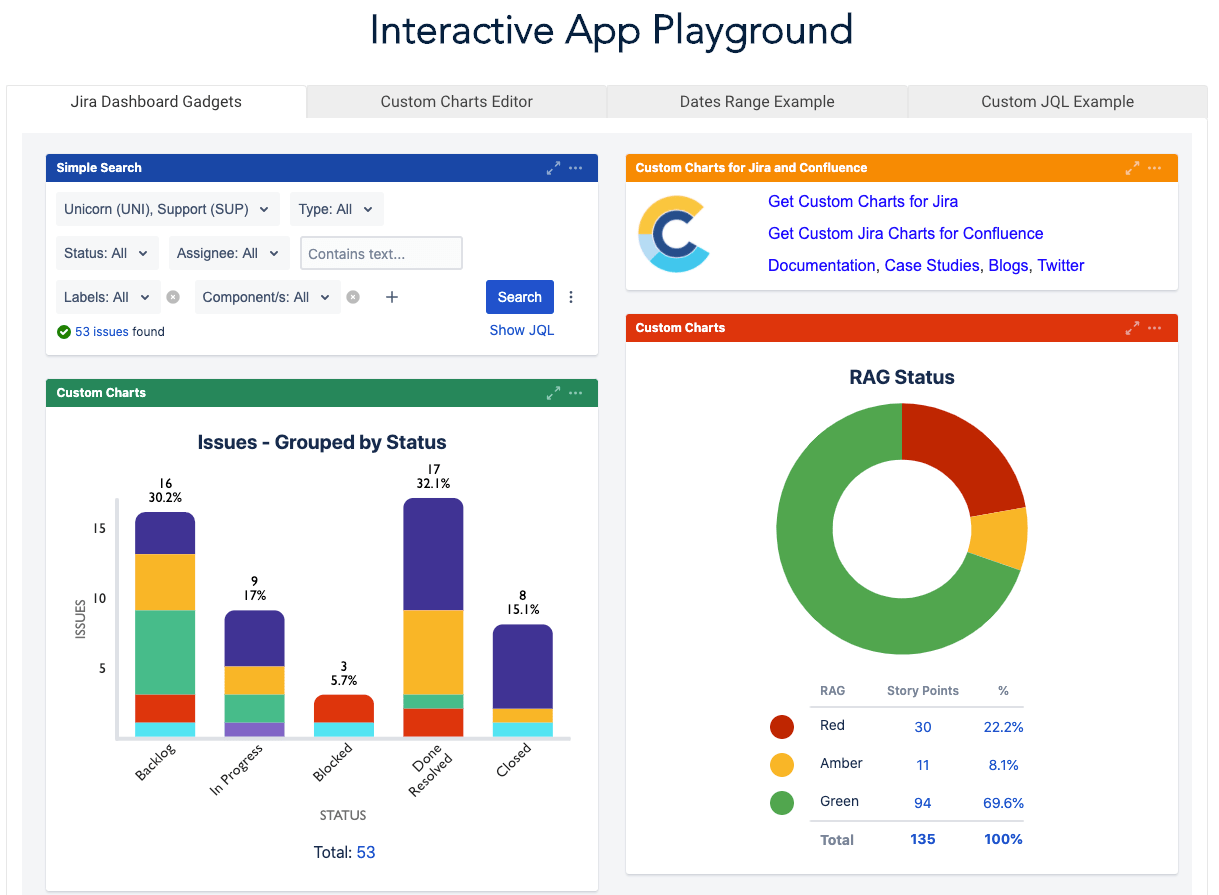Open the Dates Range Example tab
1219x895 pixels.
[x=757, y=101]
